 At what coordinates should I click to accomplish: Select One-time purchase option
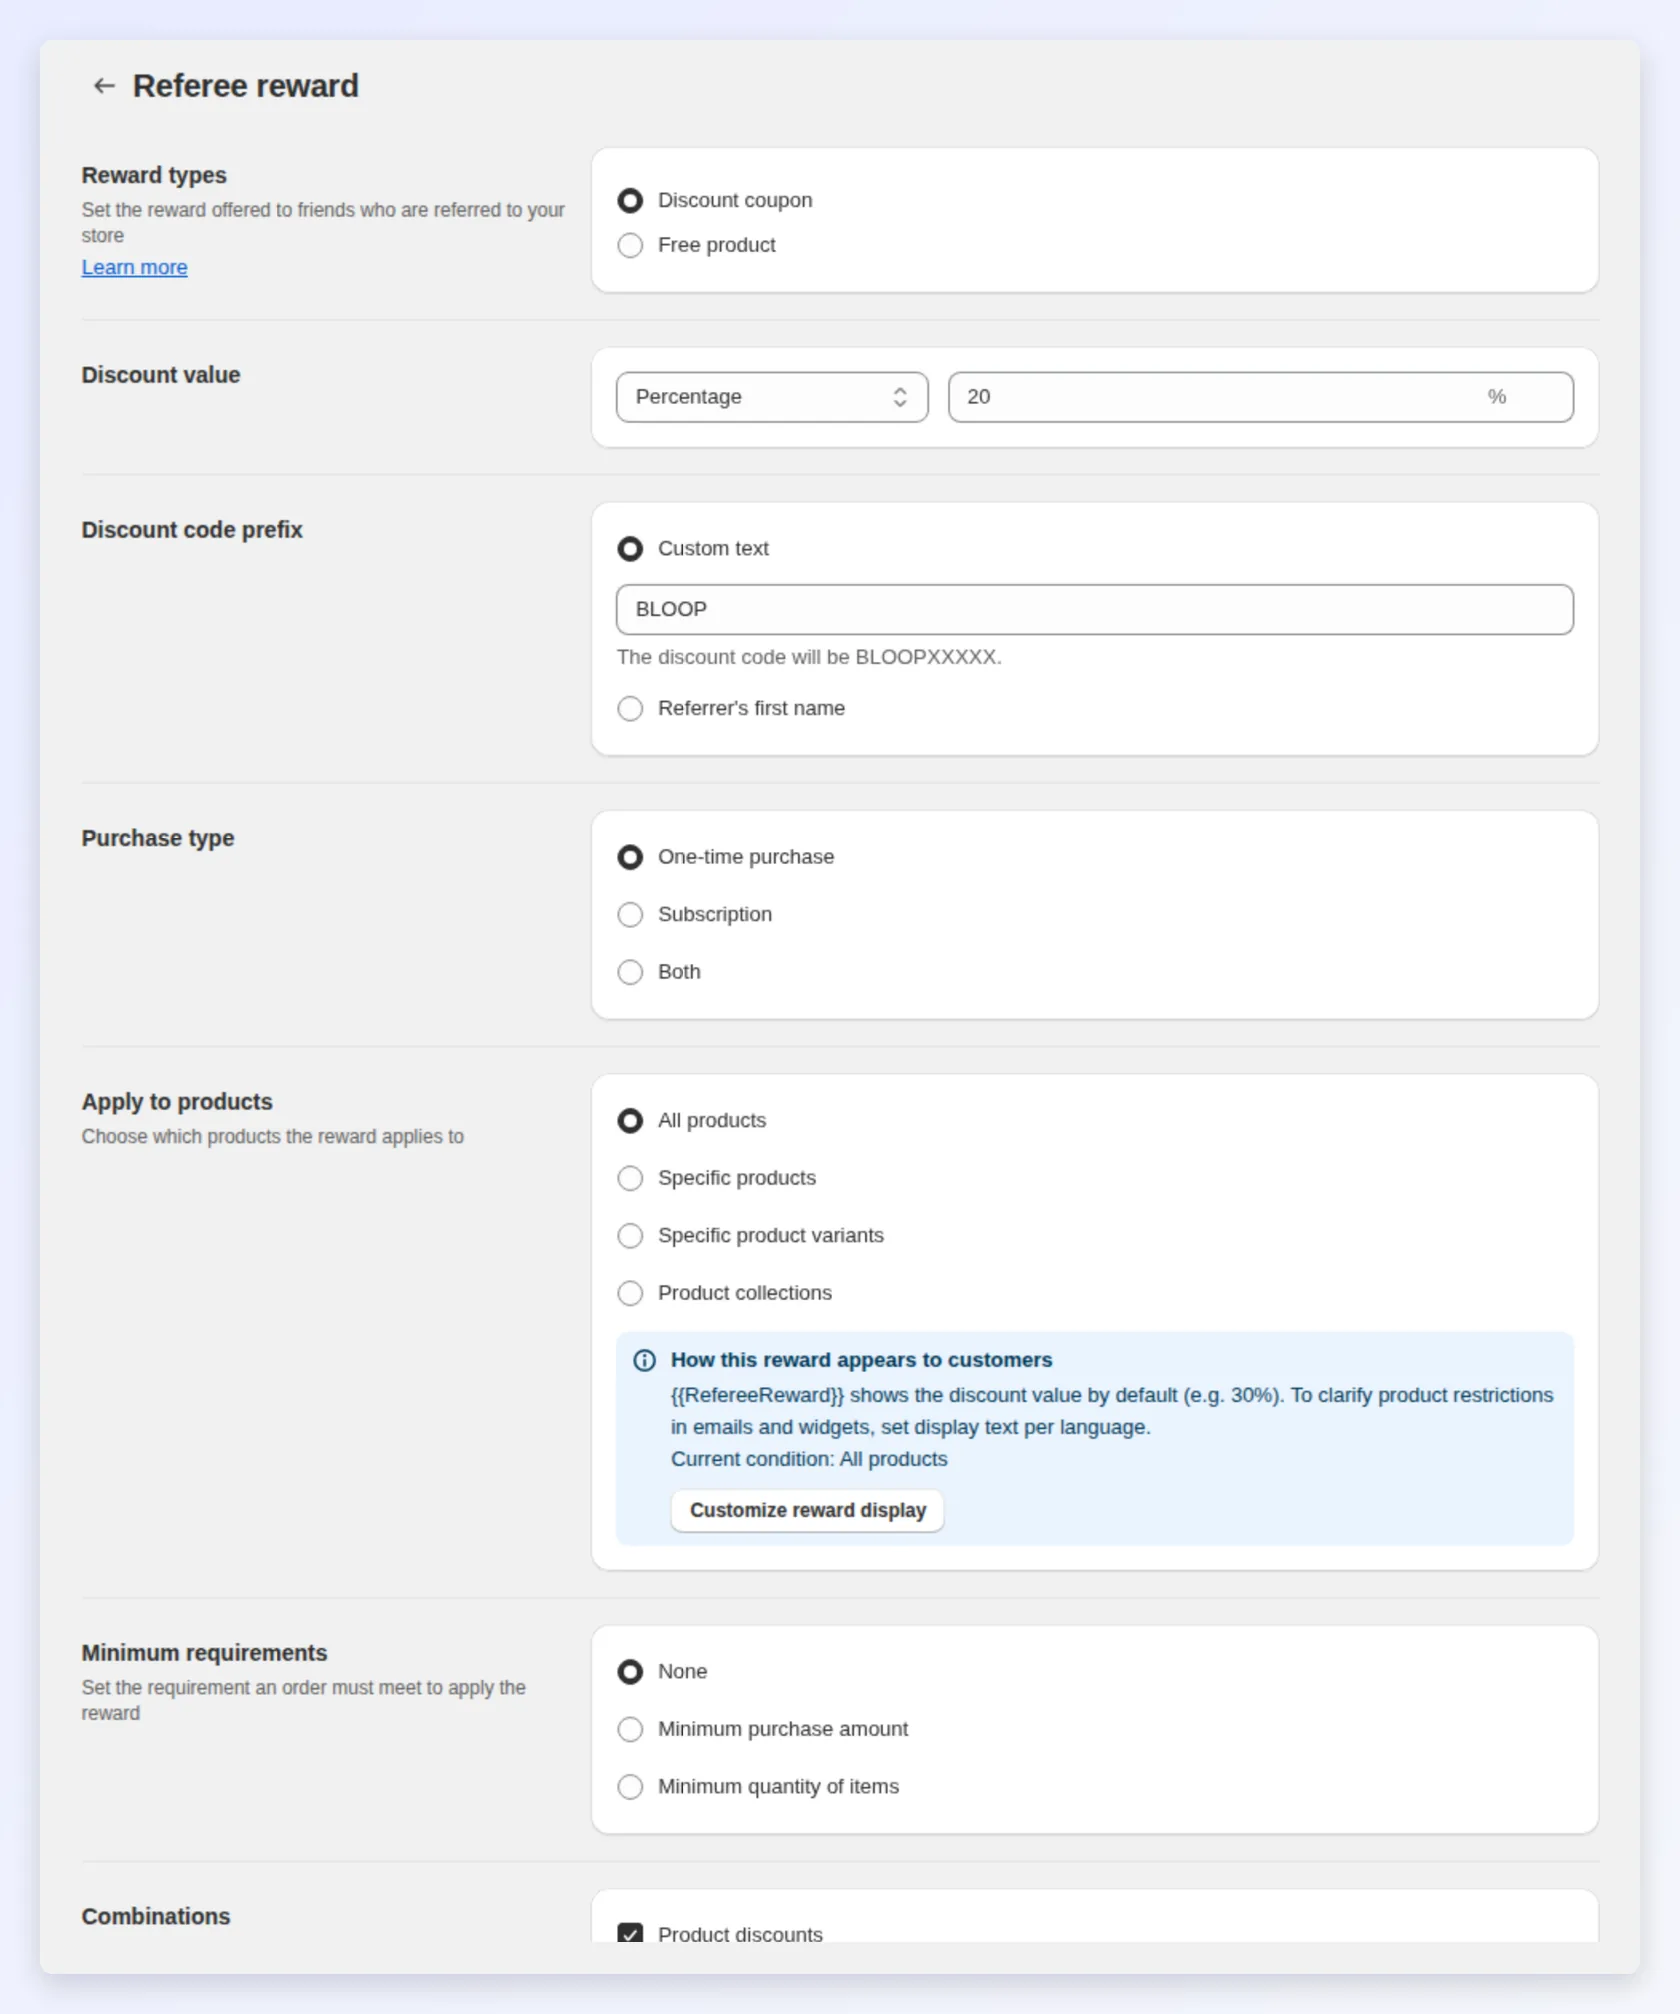630,857
